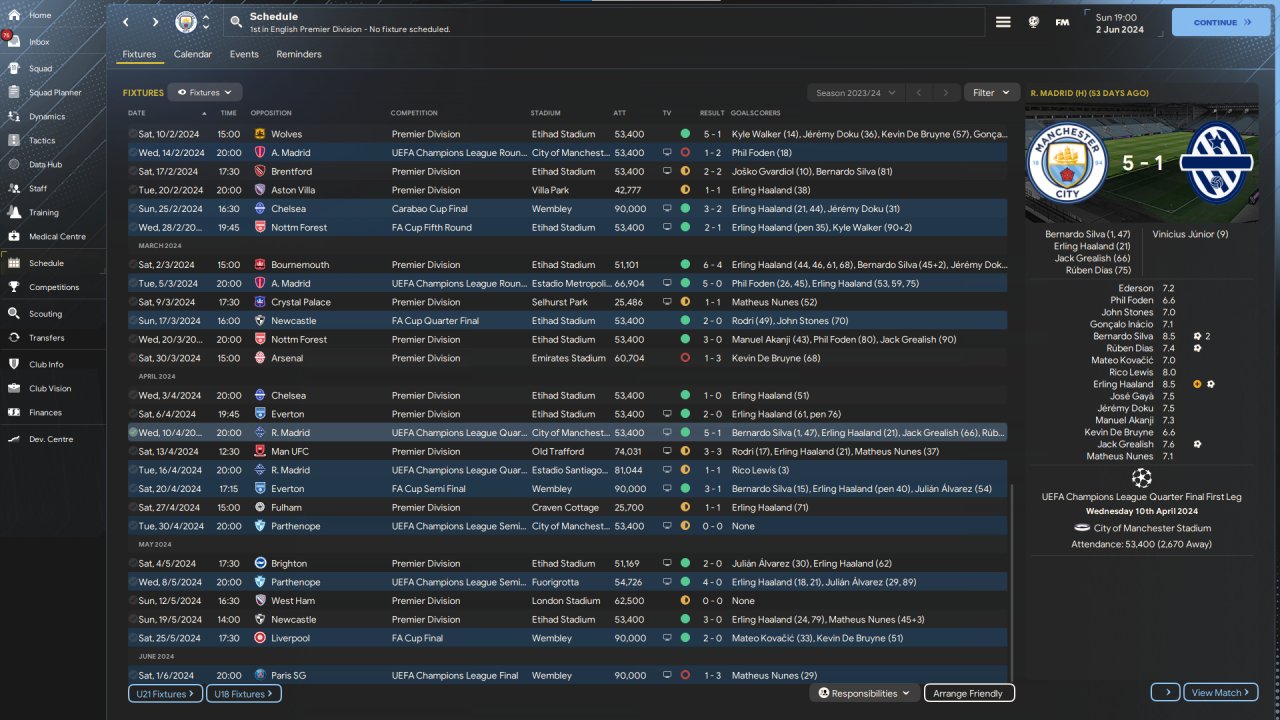1280x720 pixels.
Task: Click Arrange Friendly
Action: (x=969, y=693)
